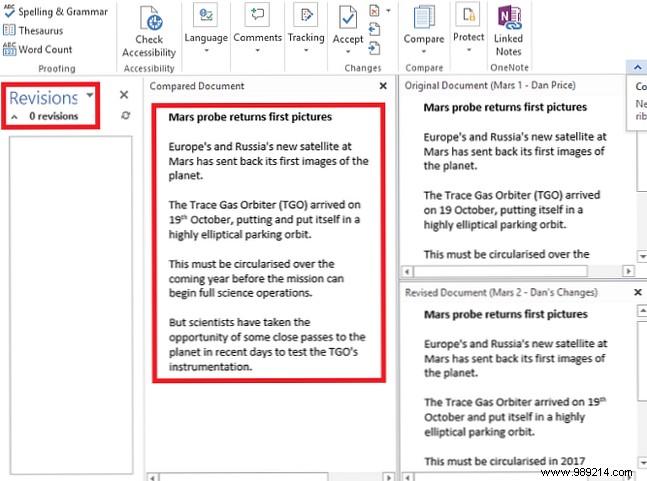This screenshot has height=481, width=647.
Task: Close the Revisions pane
Action: point(124,95)
